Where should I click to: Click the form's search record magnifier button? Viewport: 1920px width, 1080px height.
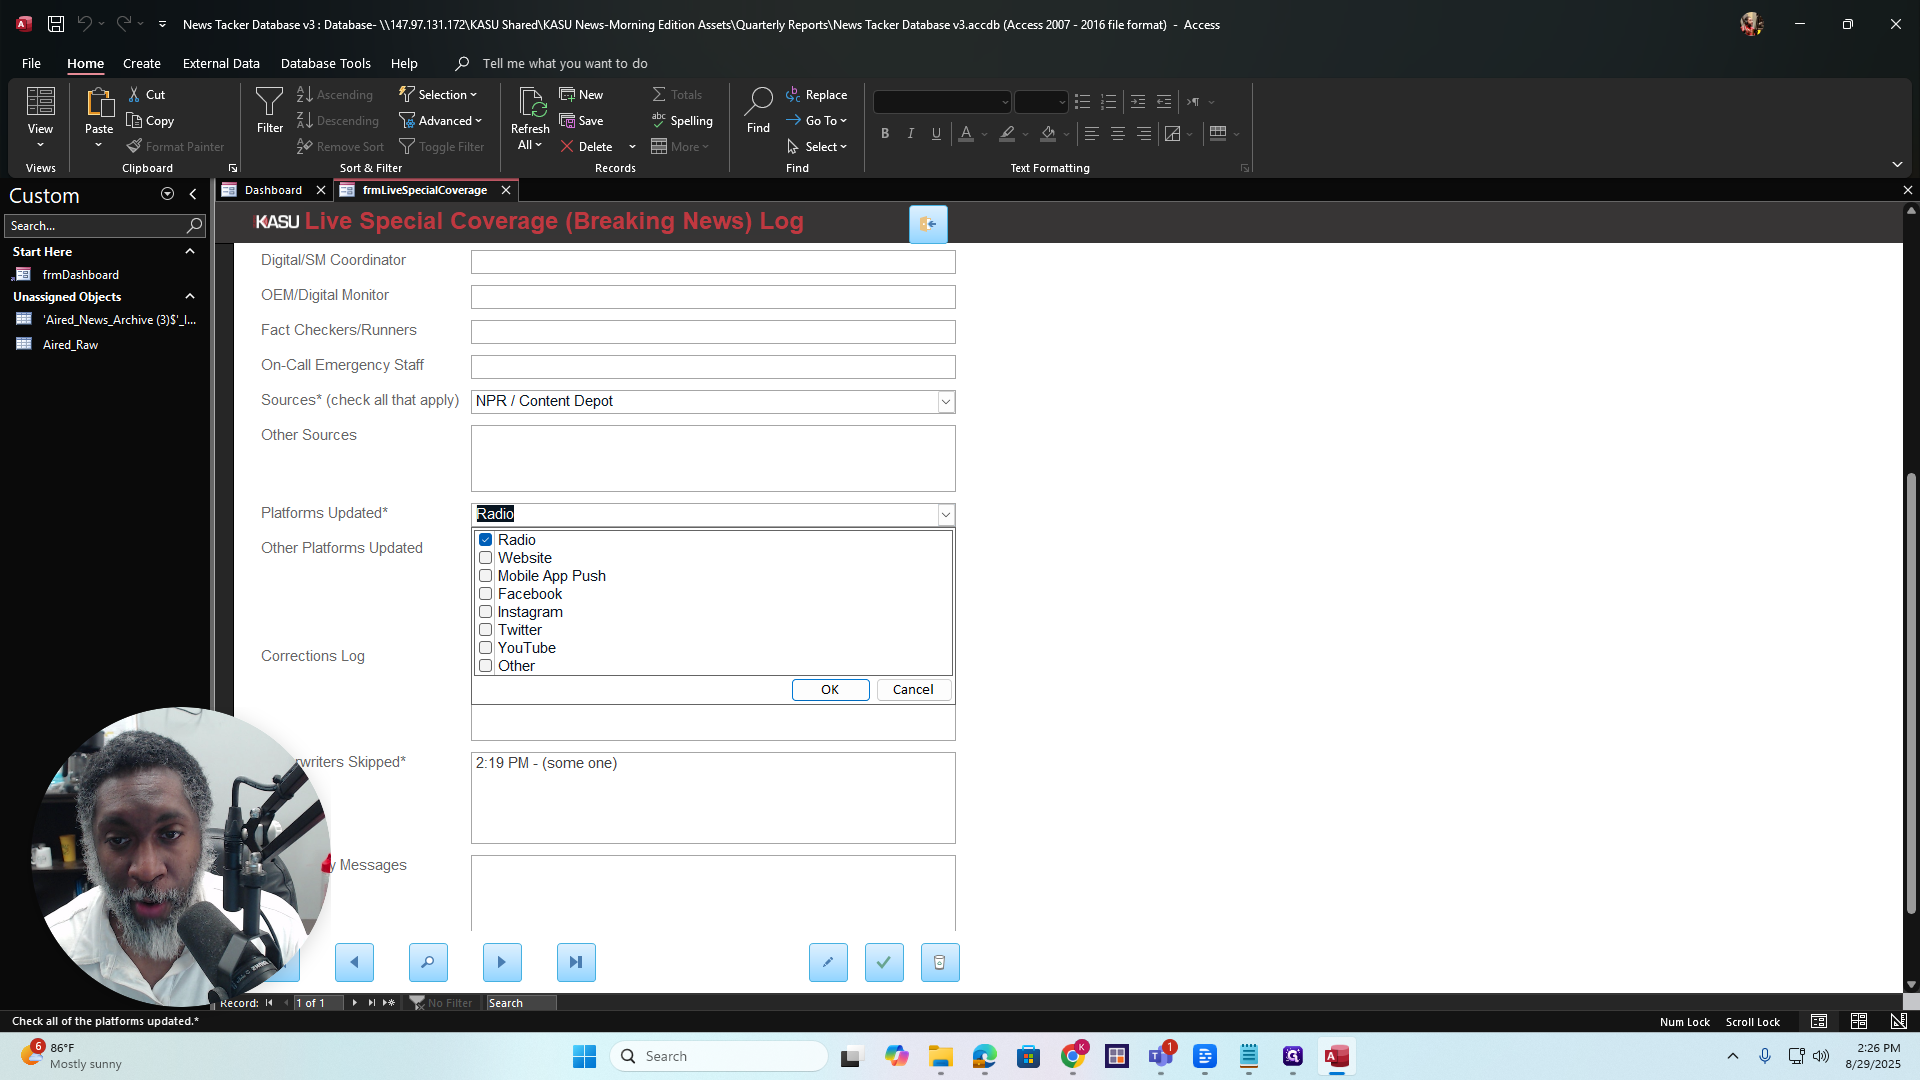pyautogui.click(x=428, y=962)
